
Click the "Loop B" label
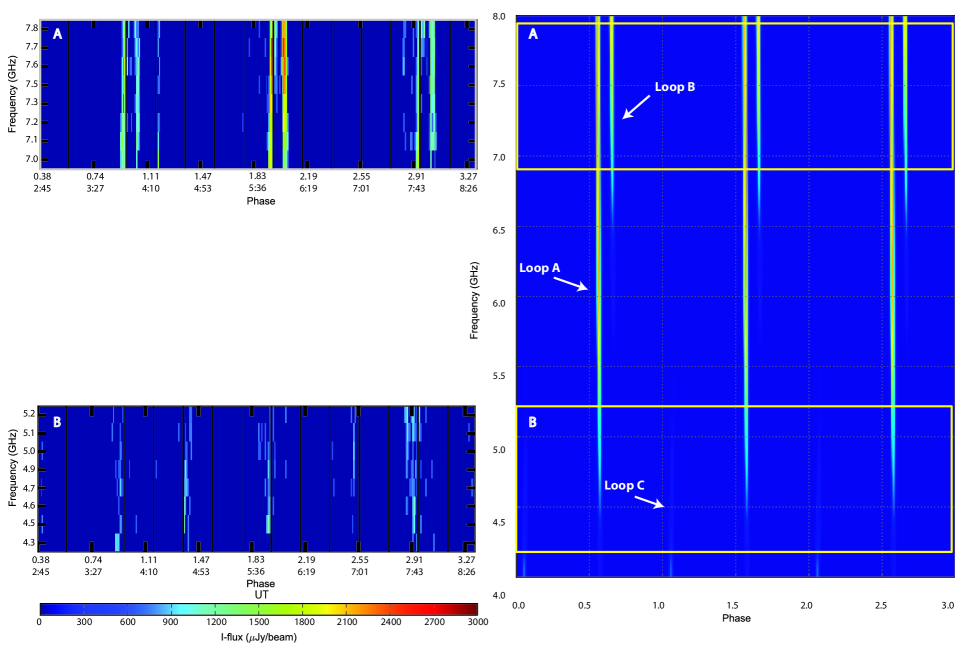[675, 87]
